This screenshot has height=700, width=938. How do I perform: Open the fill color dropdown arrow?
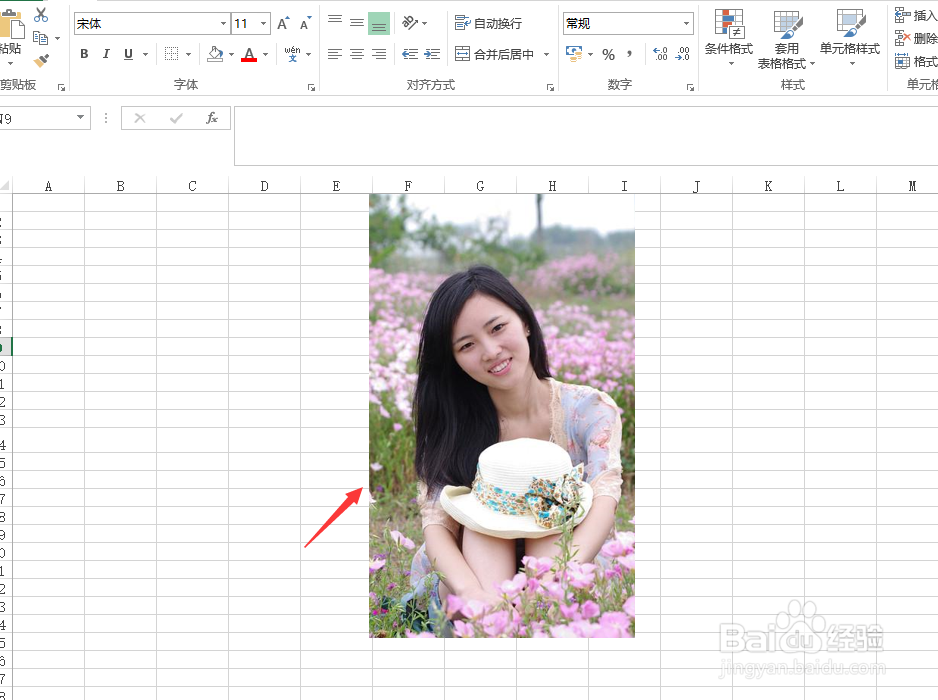click(x=232, y=54)
